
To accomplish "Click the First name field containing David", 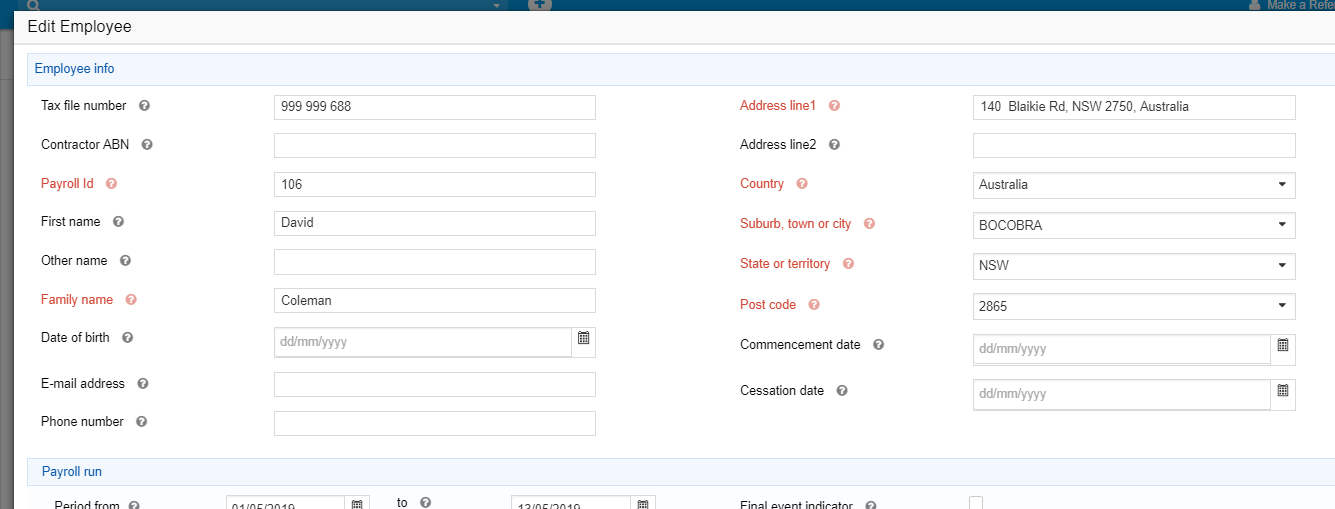I will click(x=434, y=223).
